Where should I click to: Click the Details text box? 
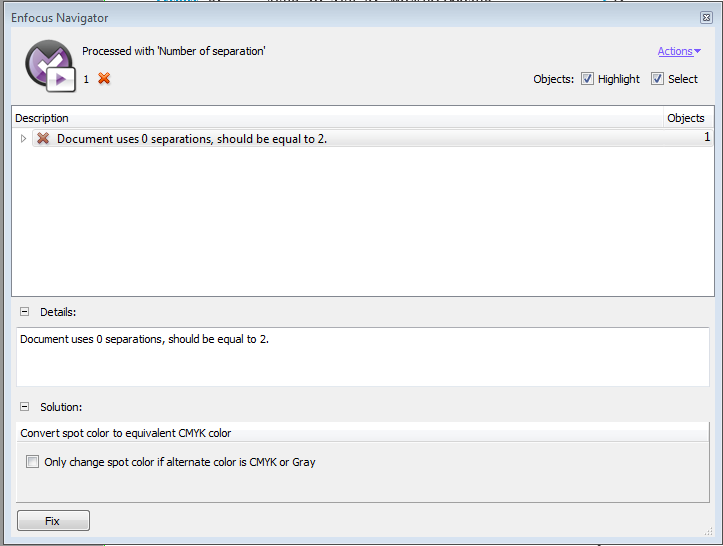(363, 357)
